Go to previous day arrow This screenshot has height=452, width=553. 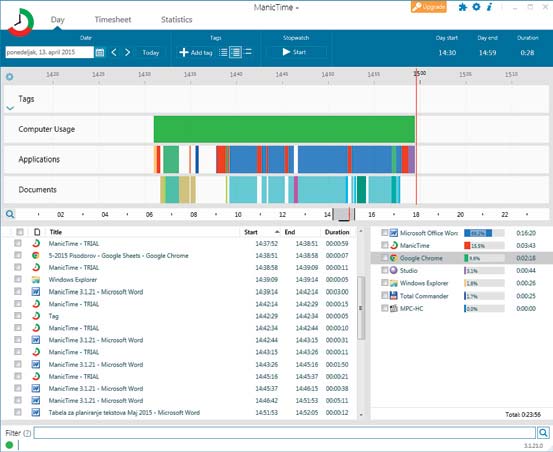(114, 53)
